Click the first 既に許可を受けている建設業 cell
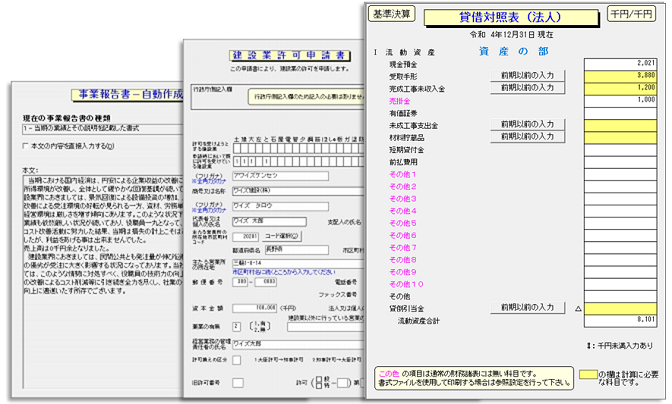Viewport: 672px width, 404px height. pos(237,162)
